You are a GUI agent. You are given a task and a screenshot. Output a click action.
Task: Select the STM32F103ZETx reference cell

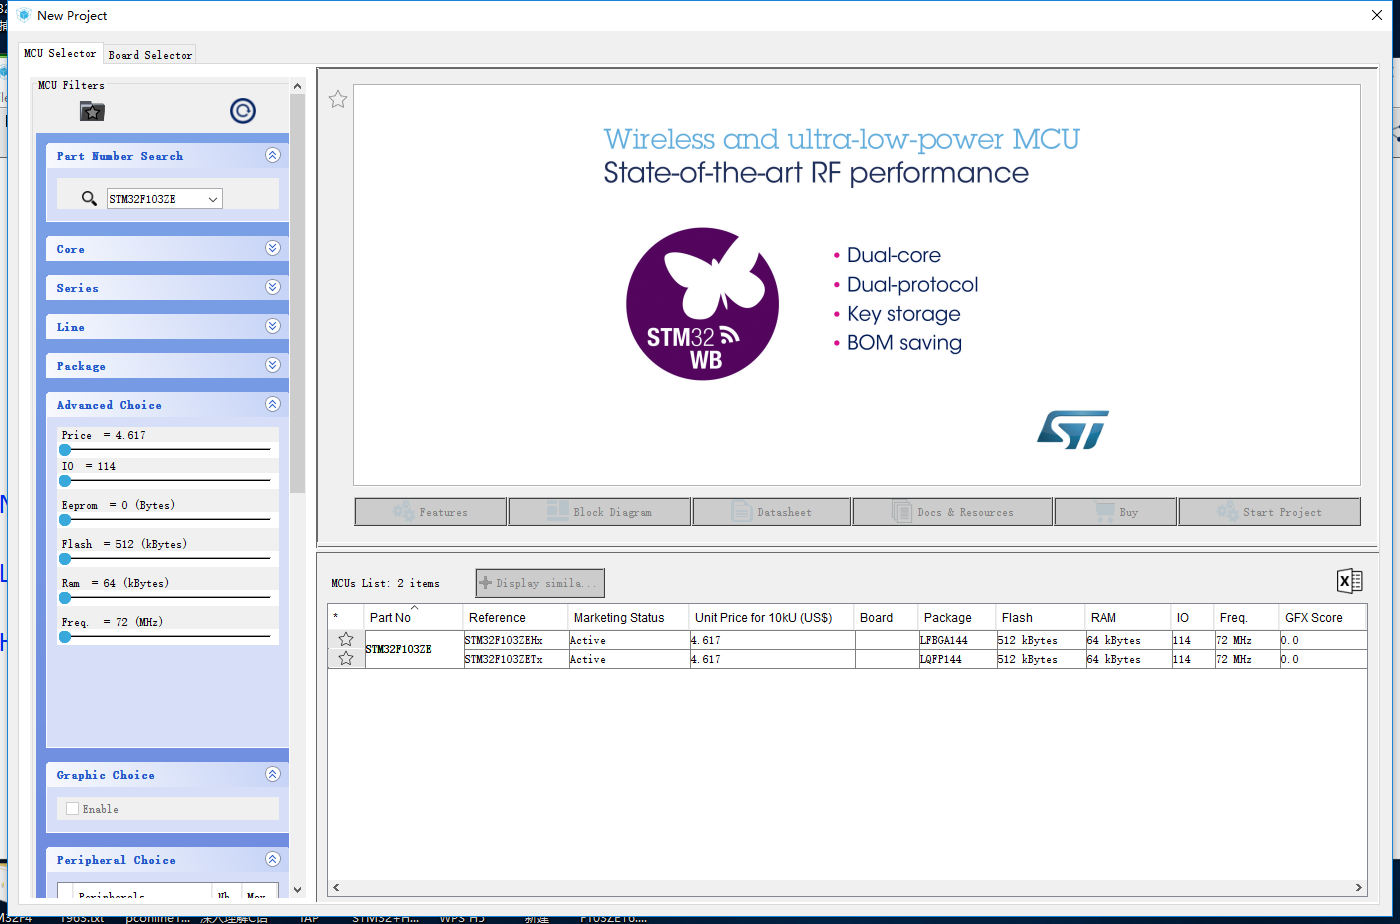[516, 659]
